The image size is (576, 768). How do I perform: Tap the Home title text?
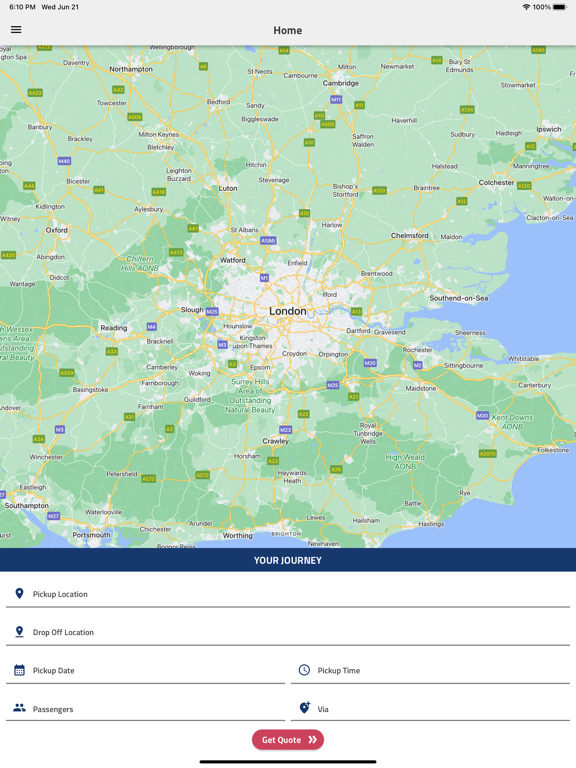click(288, 30)
